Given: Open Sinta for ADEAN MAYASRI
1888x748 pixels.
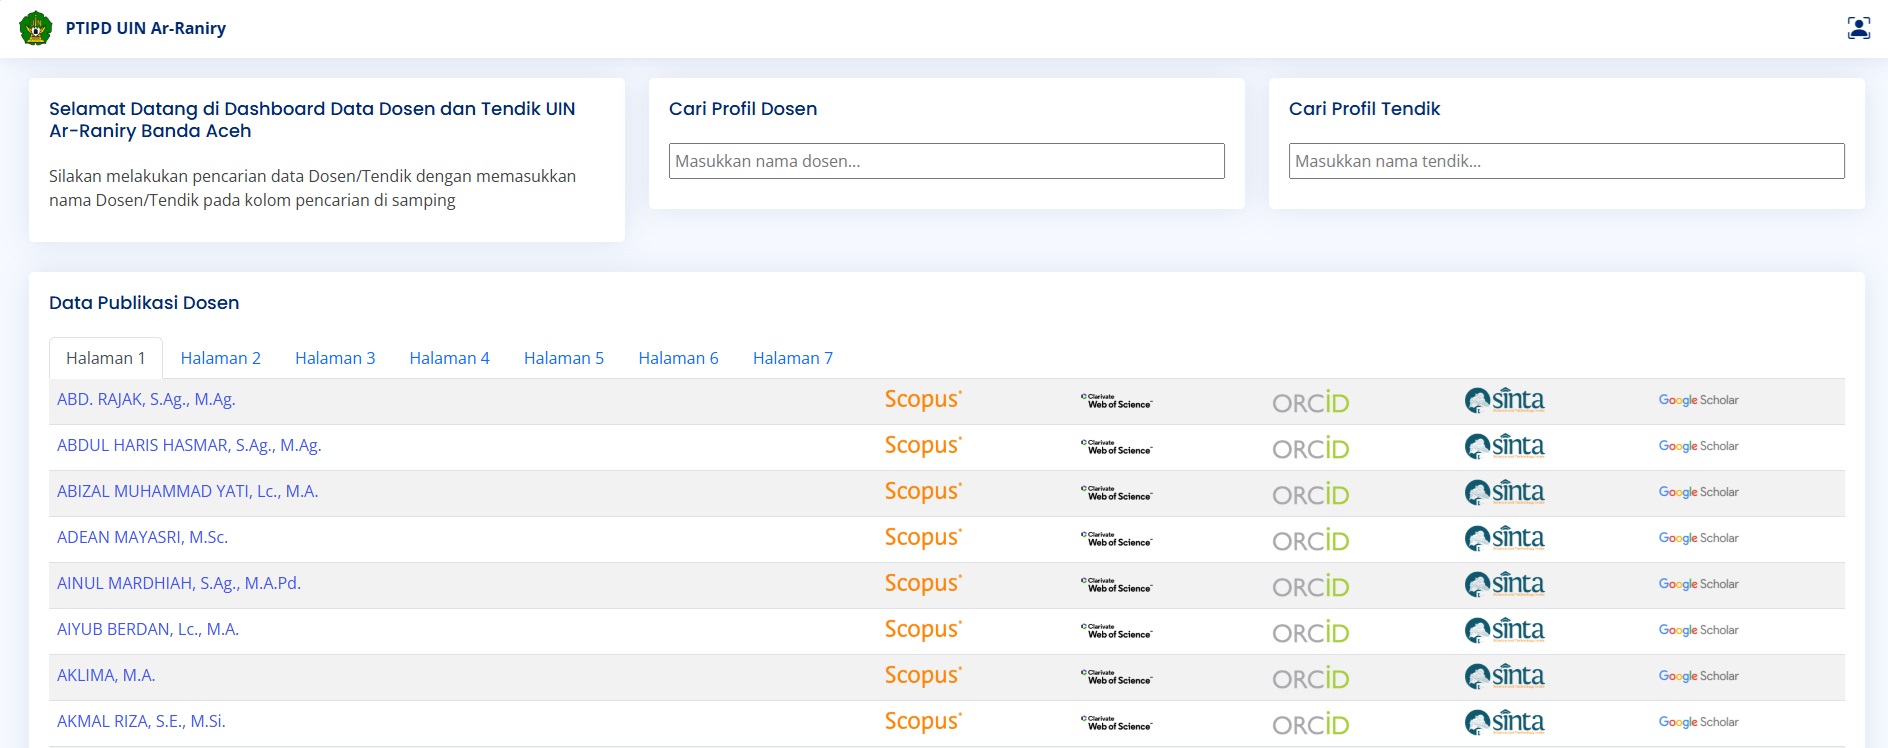Looking at the screenshot, I should tap(1505, 539).
